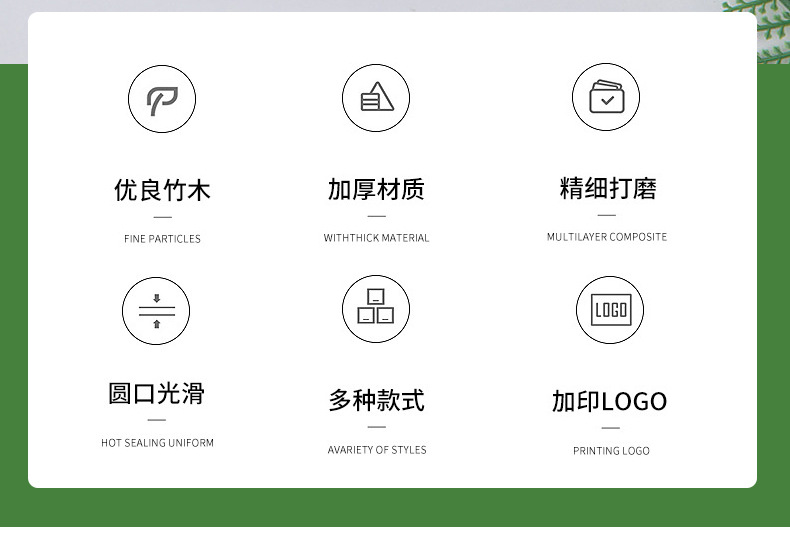
Task: Select the 加厚材质 heading
Action: coord(376,189)
